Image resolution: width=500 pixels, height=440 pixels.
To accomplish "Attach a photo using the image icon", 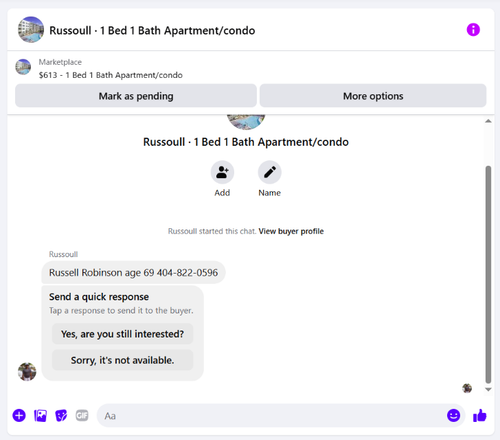I will [40, 416].
